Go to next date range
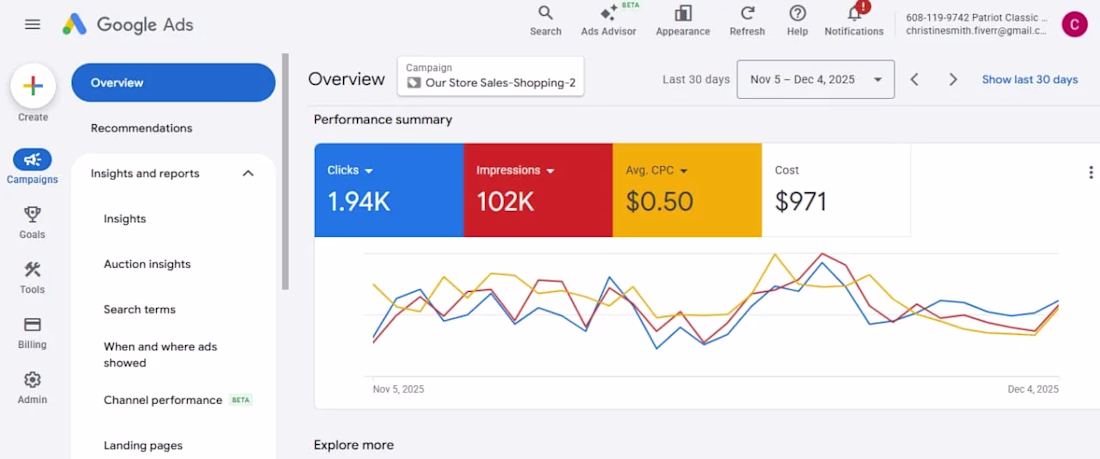Viewport: 1100px width, 459px height. click(x=953, y=79)
